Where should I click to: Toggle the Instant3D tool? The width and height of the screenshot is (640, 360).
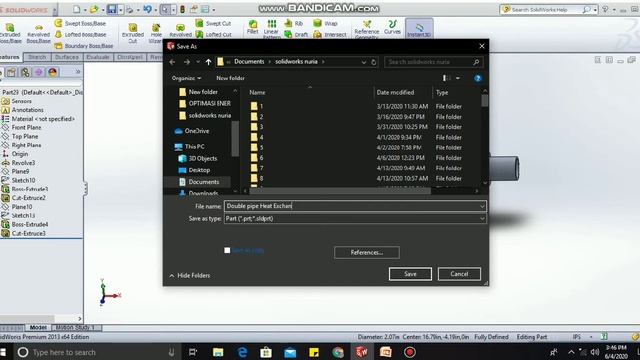coord(419,29)
